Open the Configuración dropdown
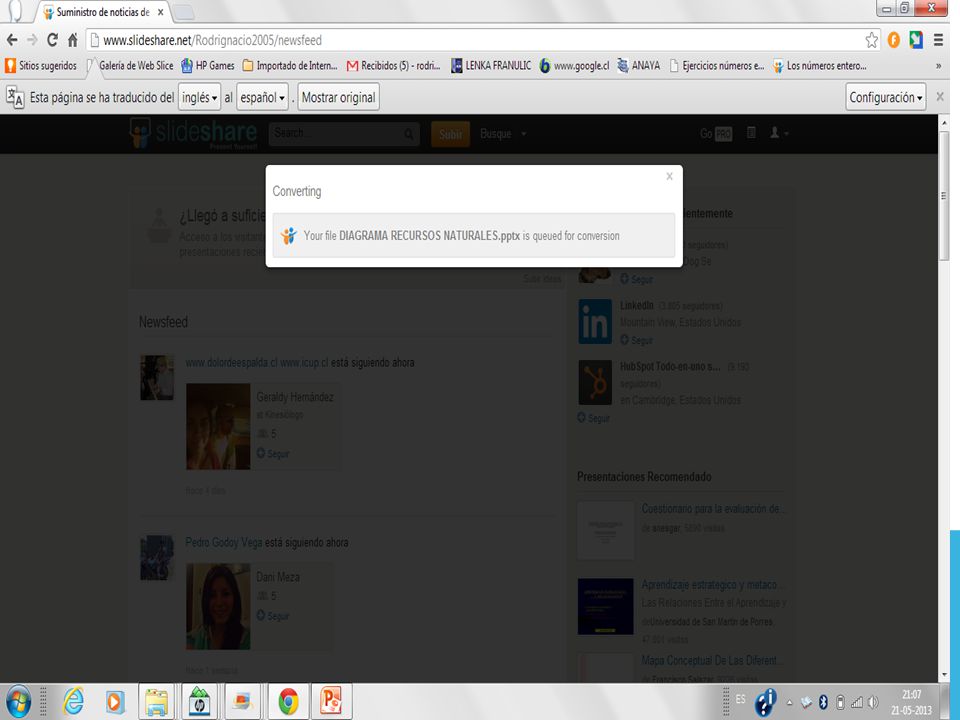Image resolution: width=960 pixels, height=720 pixels. 885,97
